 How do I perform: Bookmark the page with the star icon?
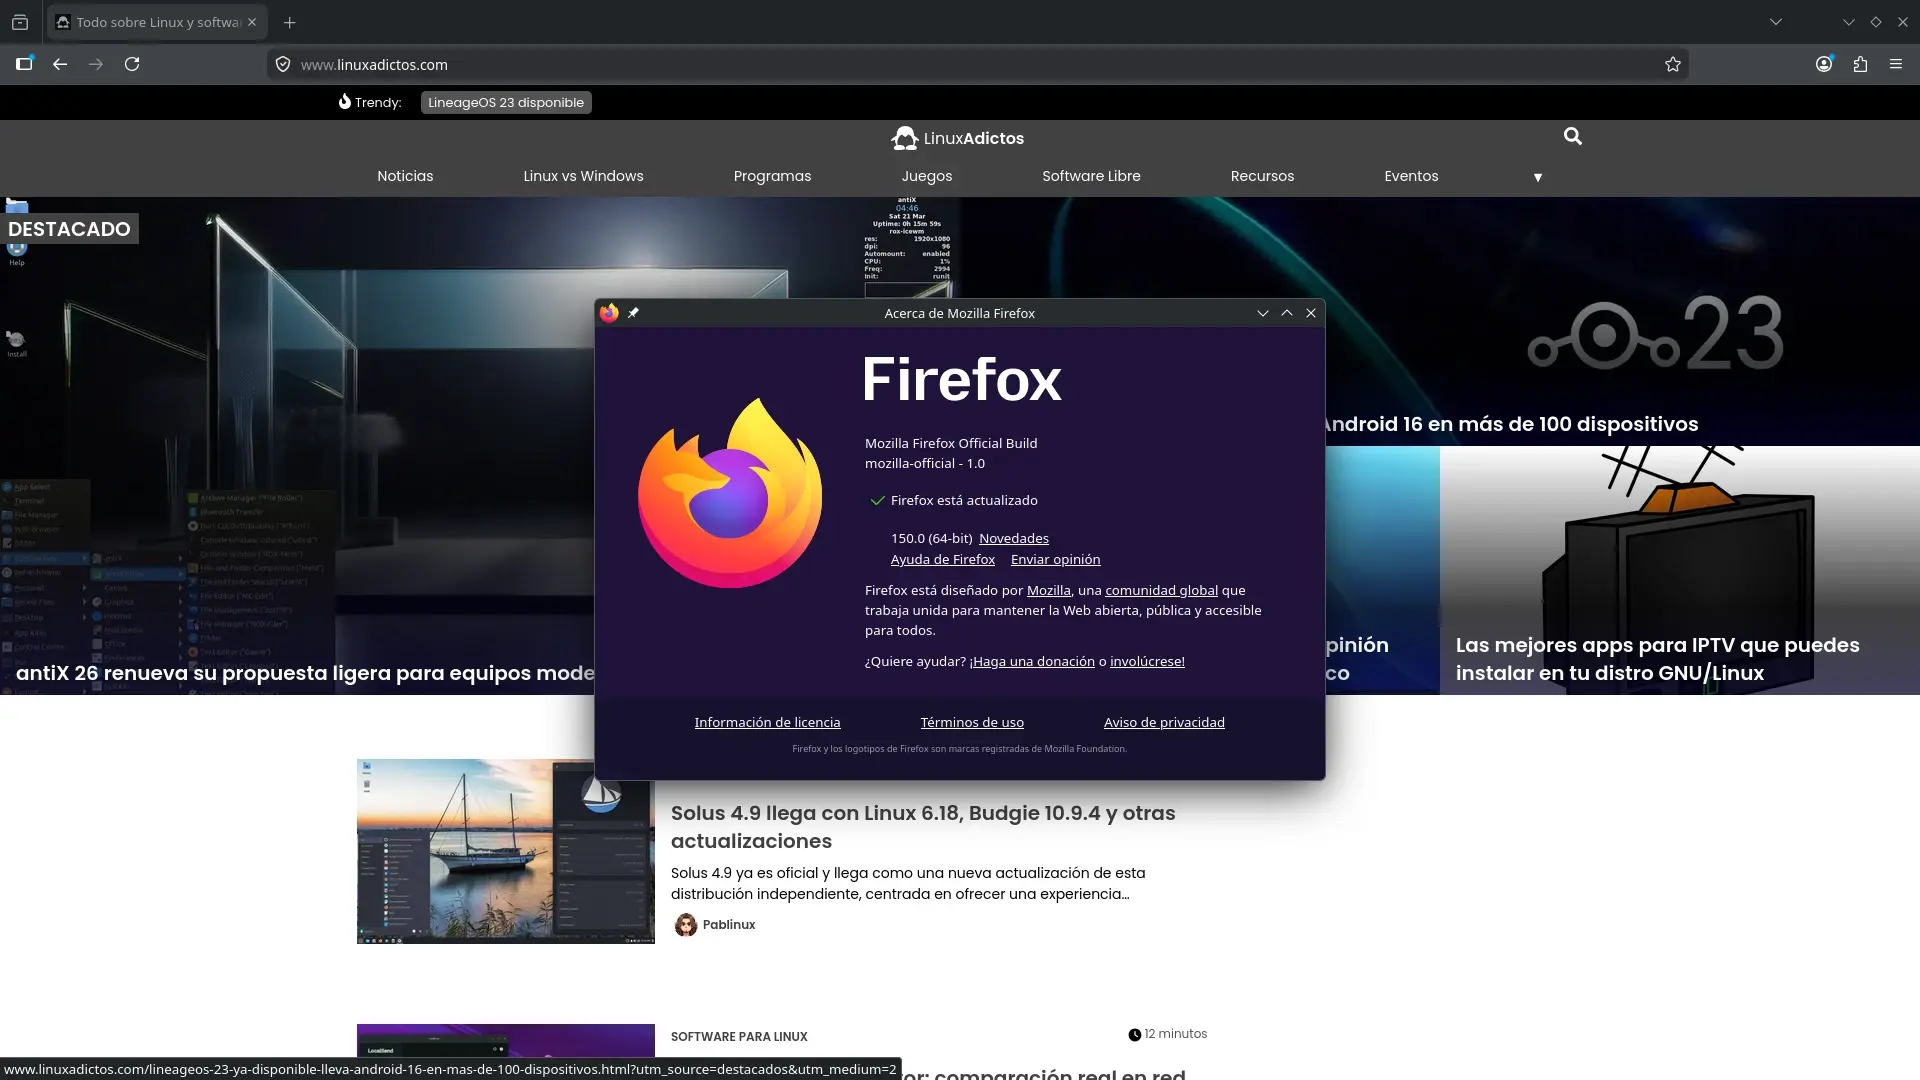(x=1673, y=64)
